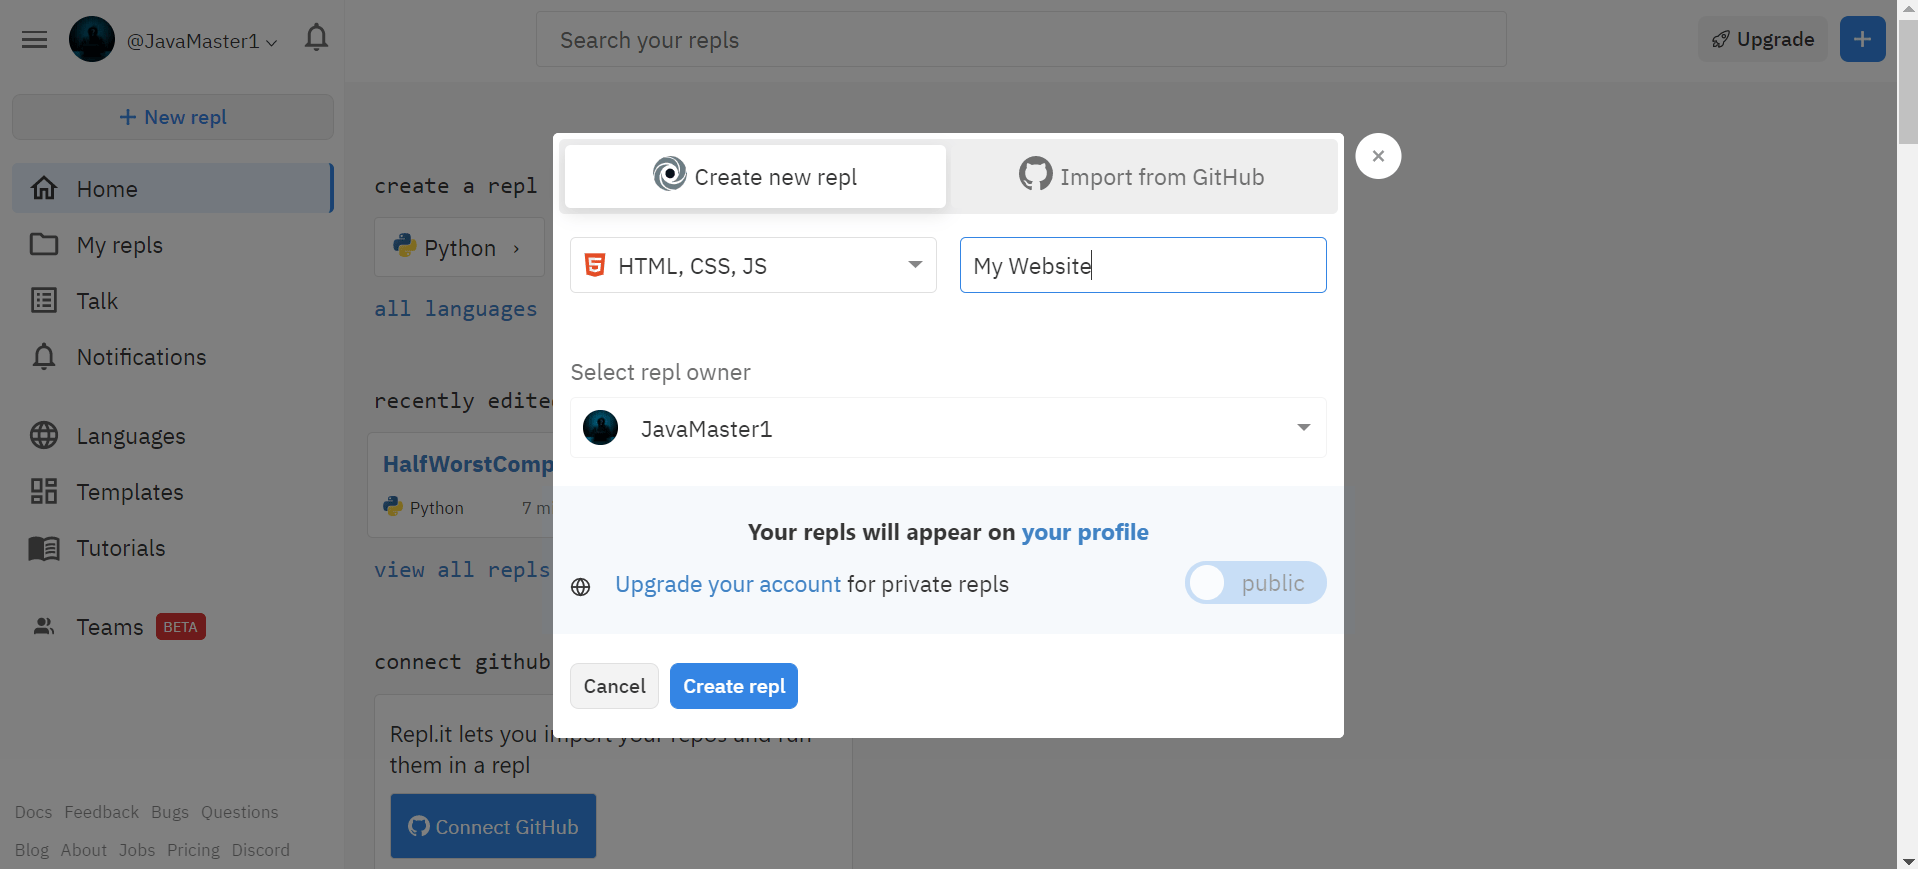Image resolution: width=1918 pixels, height=869 pixels.
Task: Open the all languages link
Action: click(456, 309)
